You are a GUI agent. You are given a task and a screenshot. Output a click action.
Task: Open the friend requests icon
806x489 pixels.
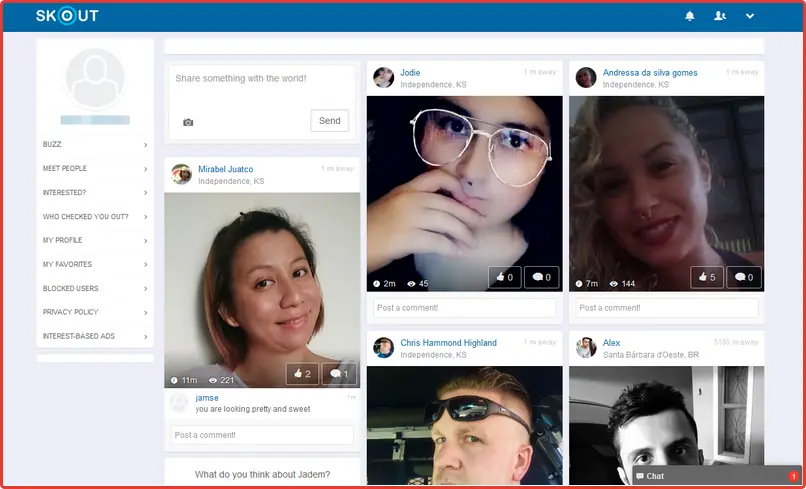tap(720, 16)
